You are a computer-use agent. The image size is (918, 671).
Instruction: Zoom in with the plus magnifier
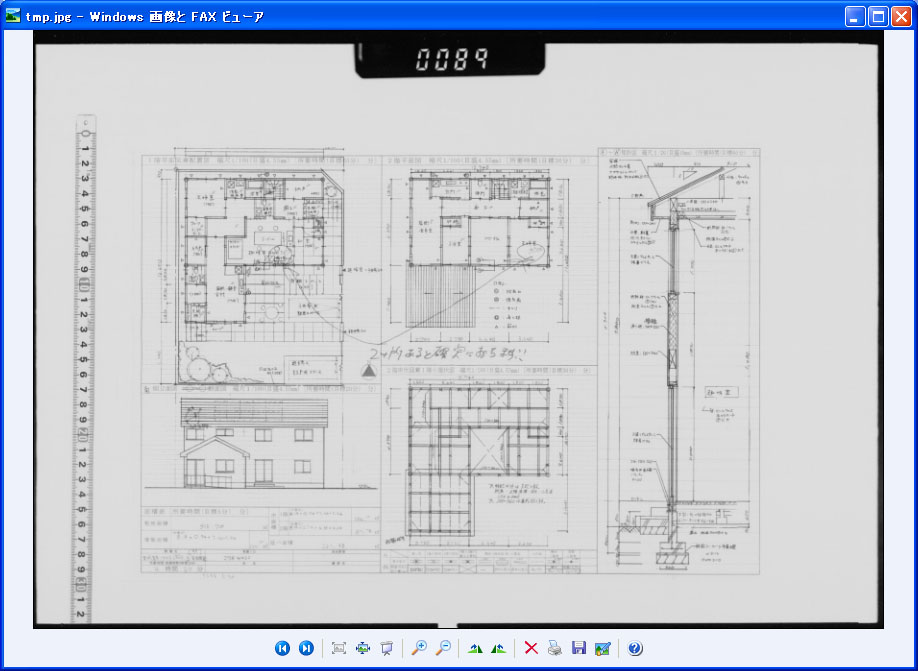[419, 648]
